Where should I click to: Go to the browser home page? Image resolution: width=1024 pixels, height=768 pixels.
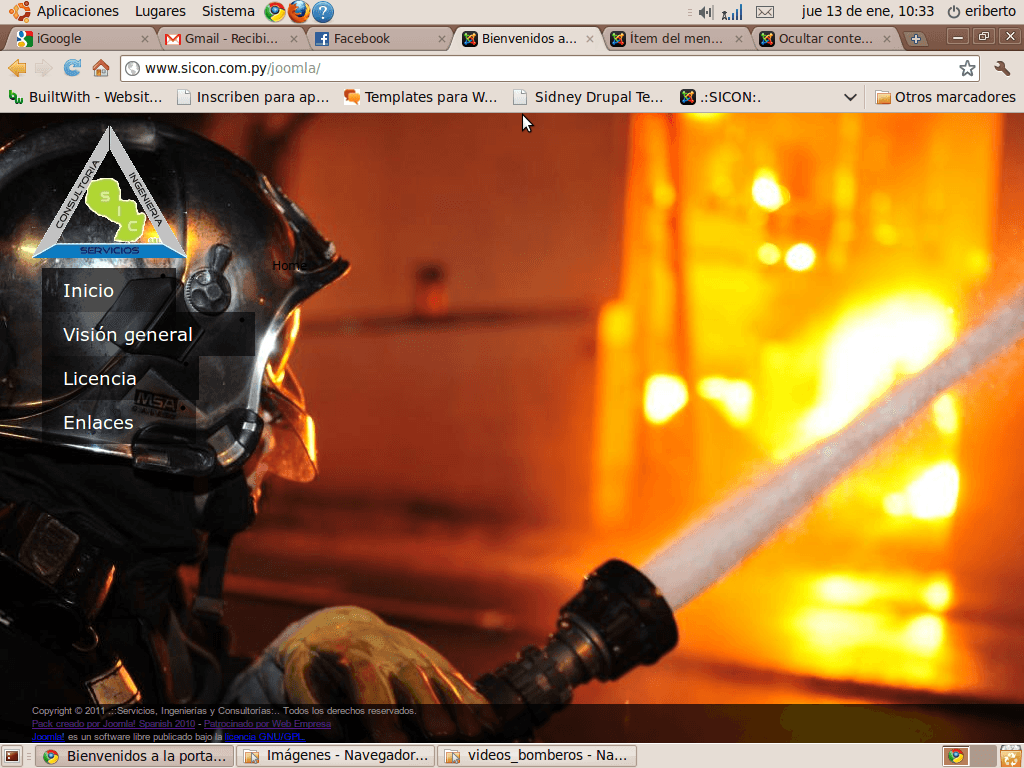pyautogui.click(x=101, y=67)
